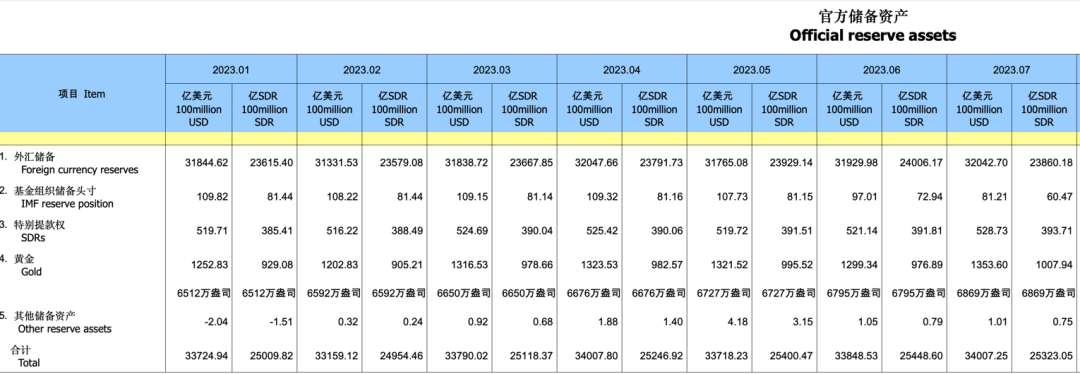Select IMF reserve position value 60.47
1080x374 pixels.
pos(1061,197)
